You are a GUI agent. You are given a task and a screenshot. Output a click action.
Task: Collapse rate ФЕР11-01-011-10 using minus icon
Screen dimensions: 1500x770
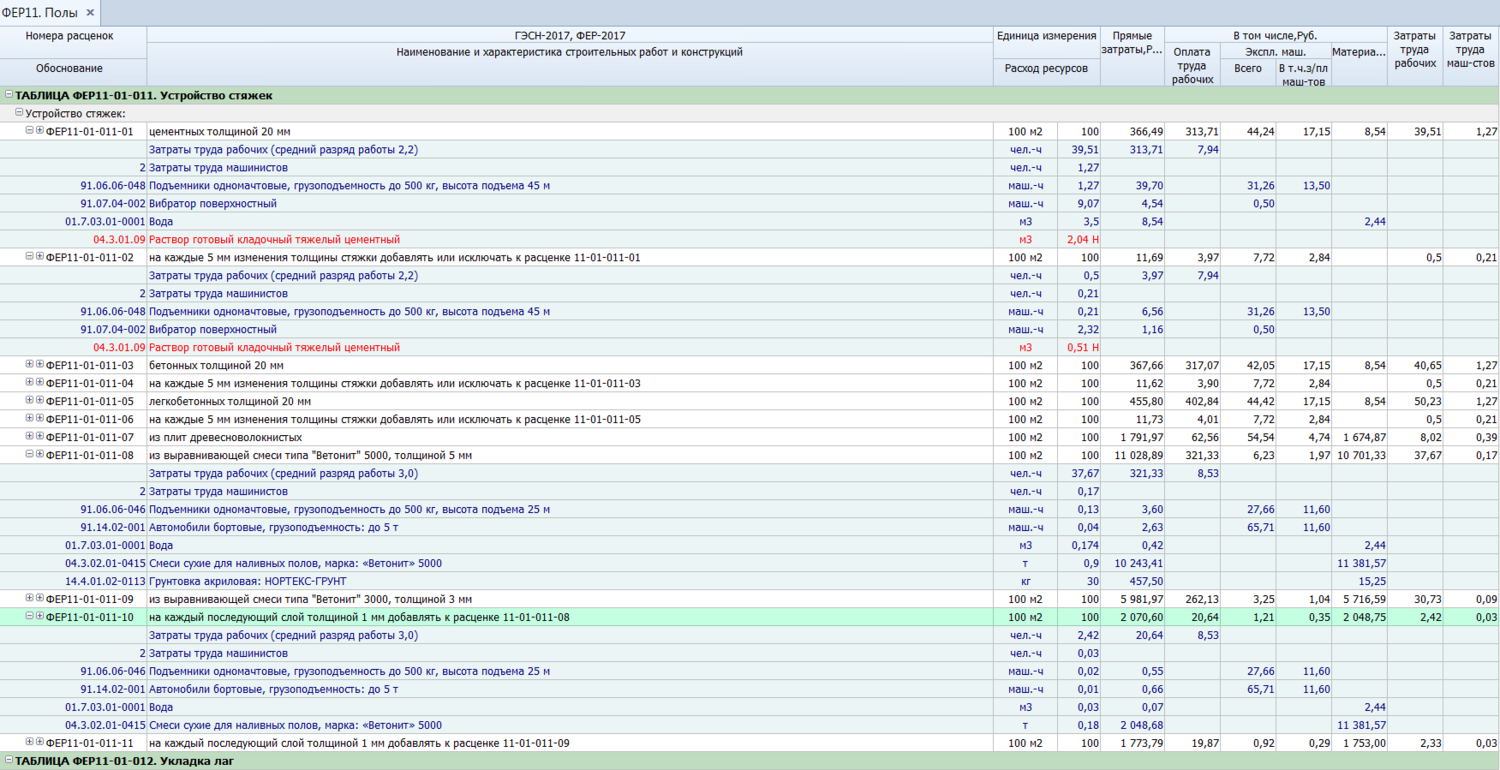(30, 617)
